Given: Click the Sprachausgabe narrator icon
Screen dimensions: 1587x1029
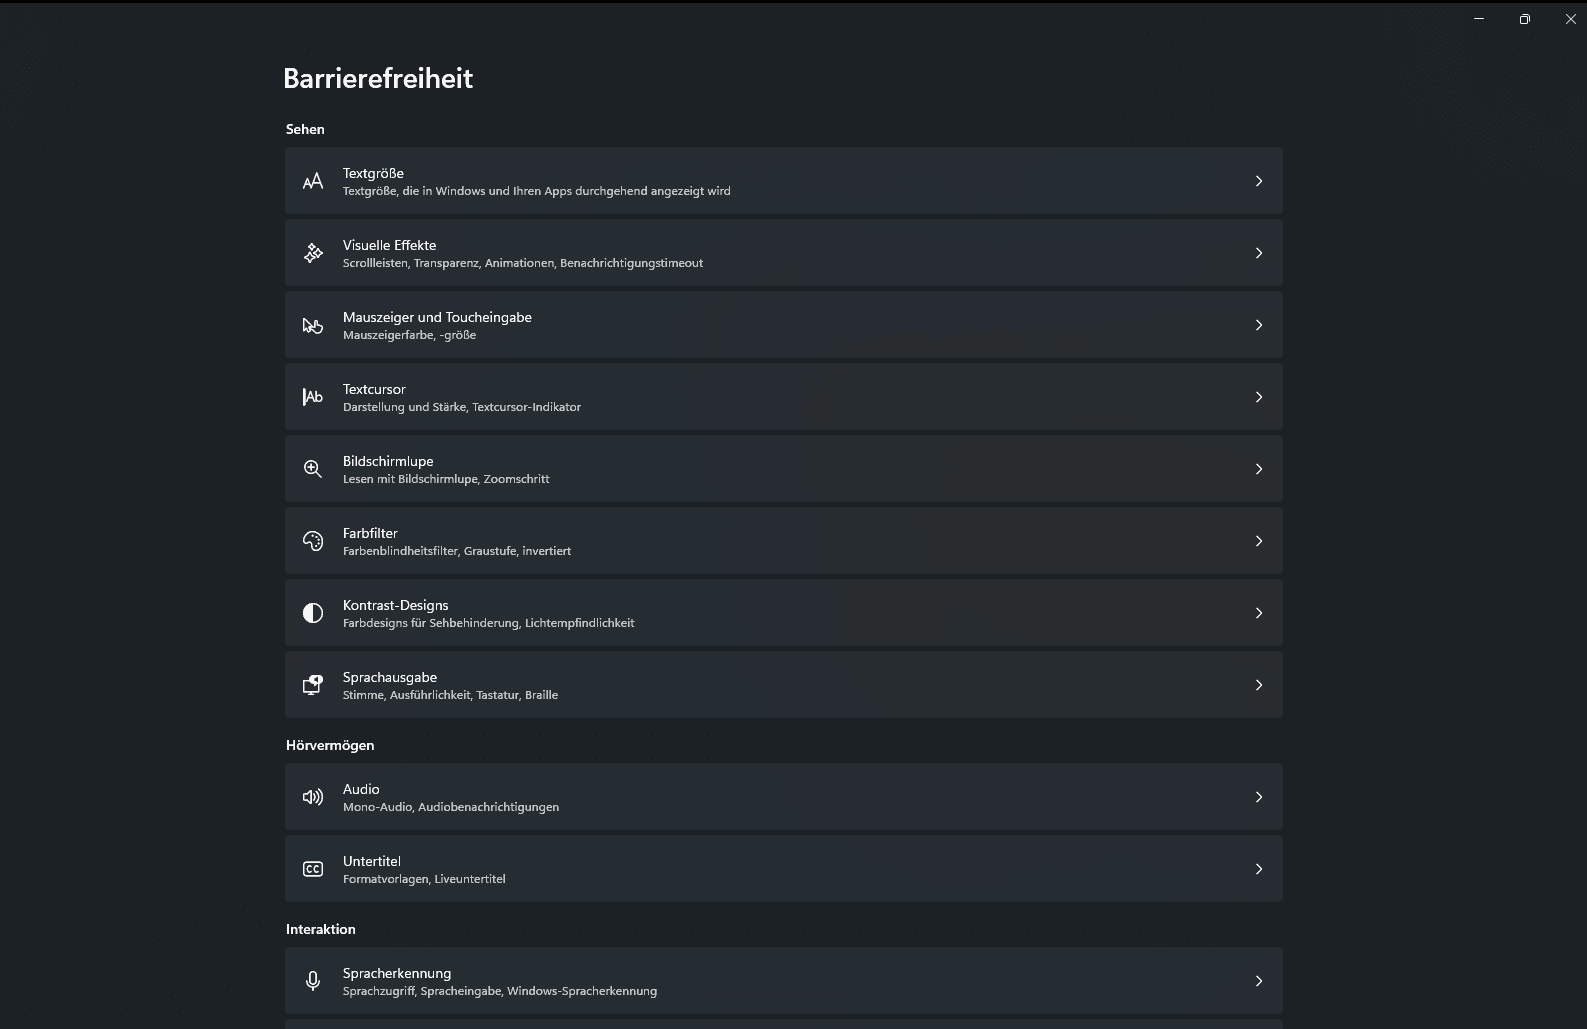Looking at the screenshot, I should coord(313,685).
